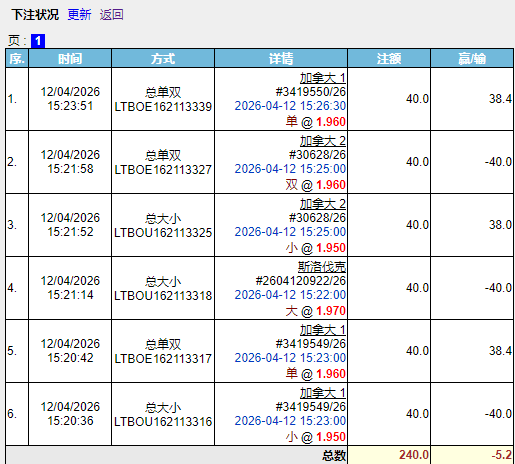Click stake 40.0 in row 1

click(417, 99)
